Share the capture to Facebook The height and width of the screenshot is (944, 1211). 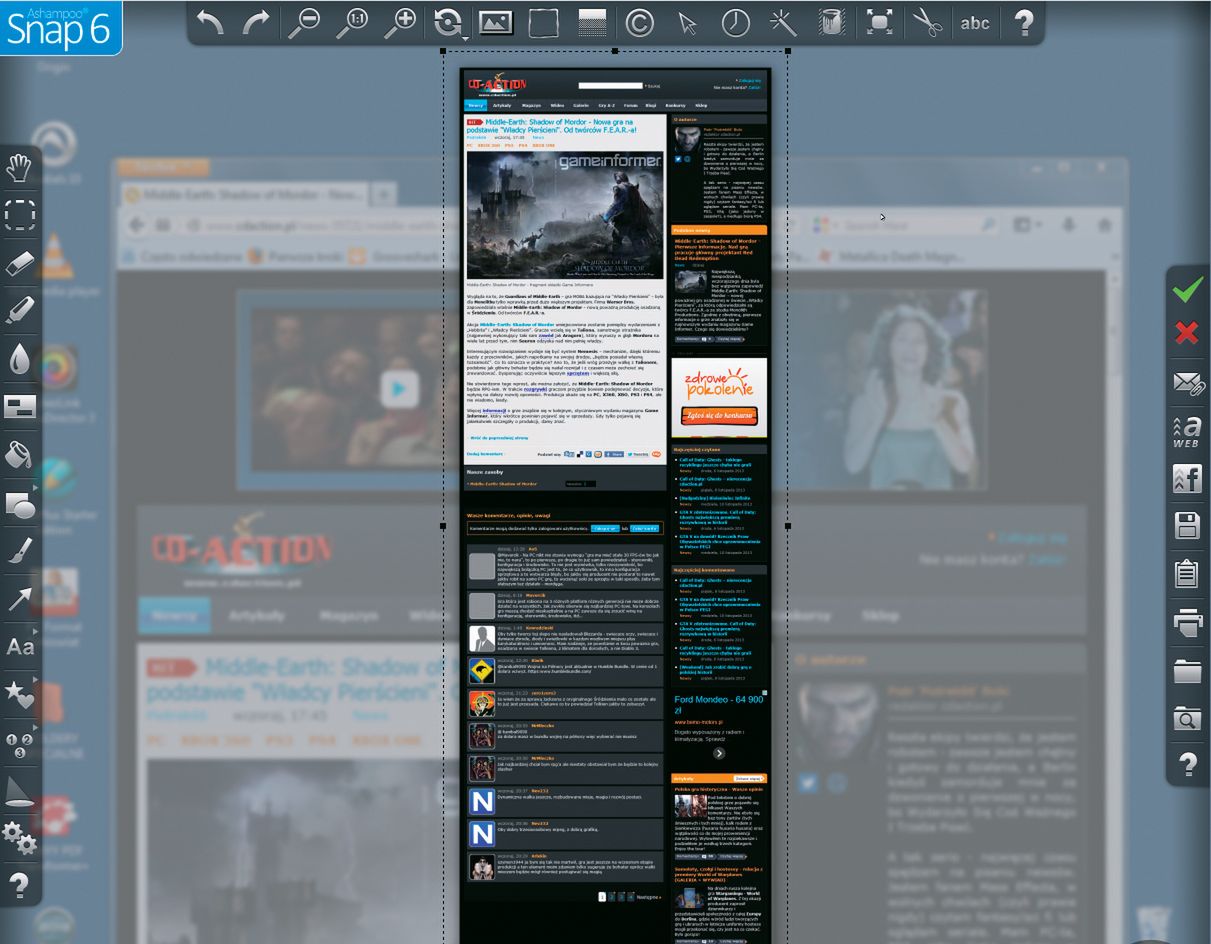click(1187, 479)
